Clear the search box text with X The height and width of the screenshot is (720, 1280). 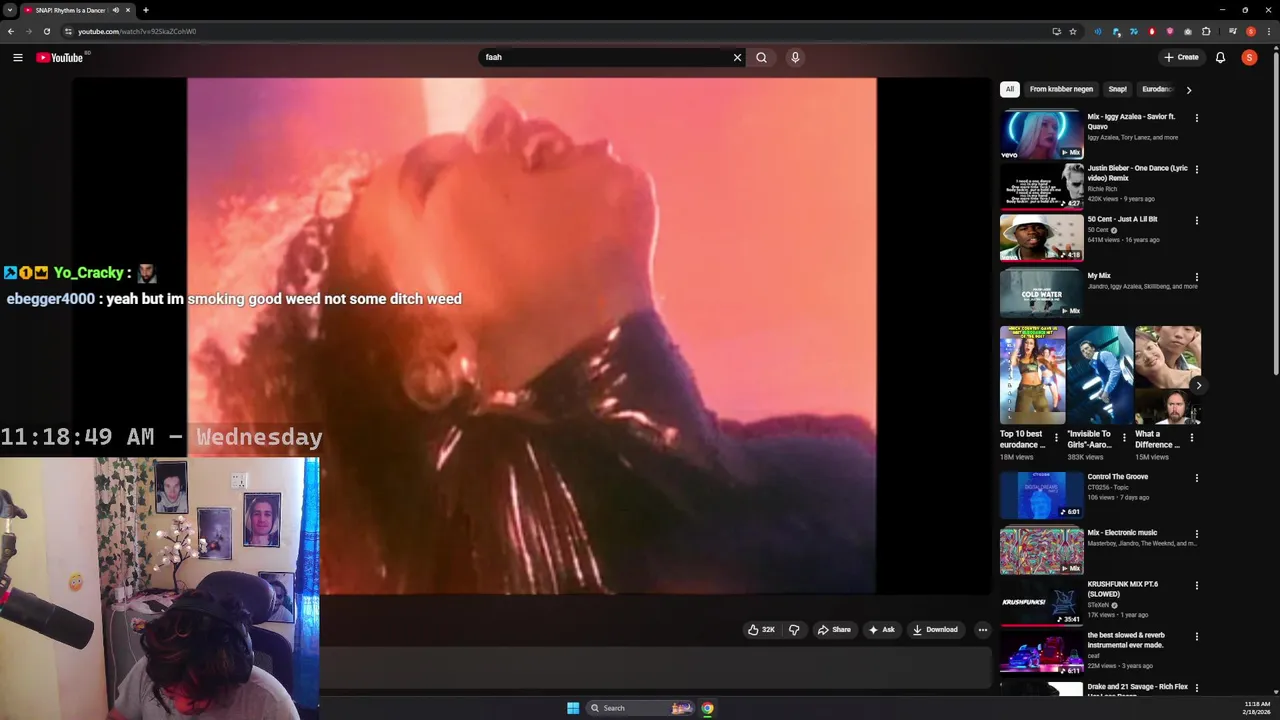pos(738,57)
